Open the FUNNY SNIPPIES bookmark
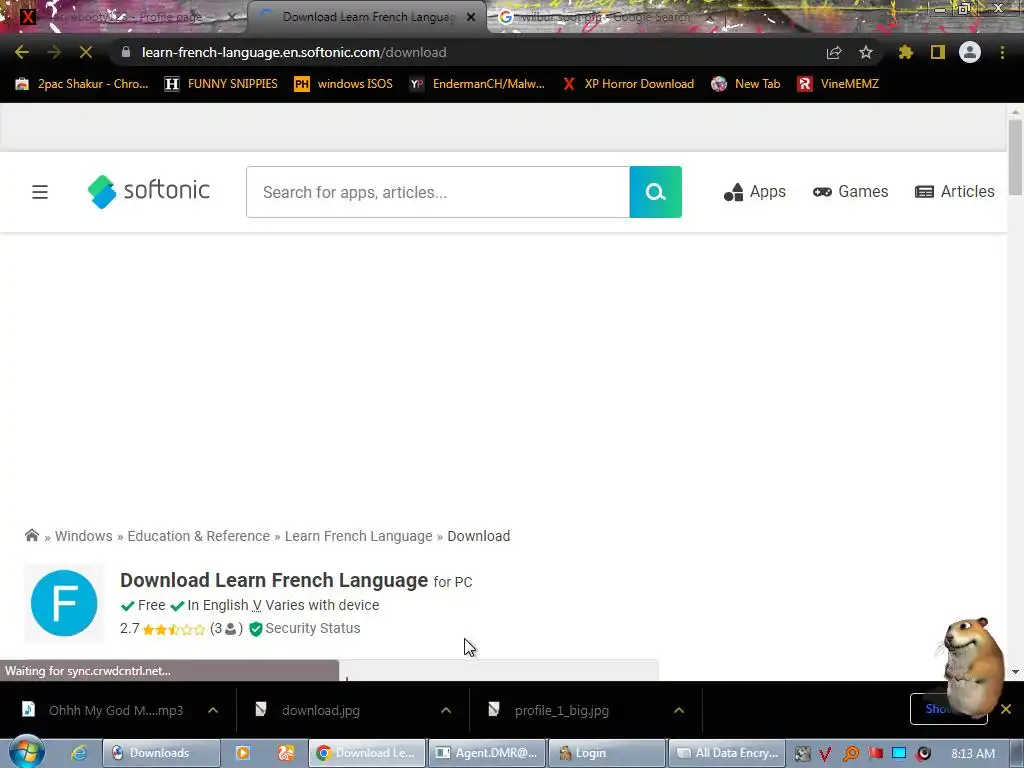The height and width of the screenshot is (768, 1024). pos(221,84)
